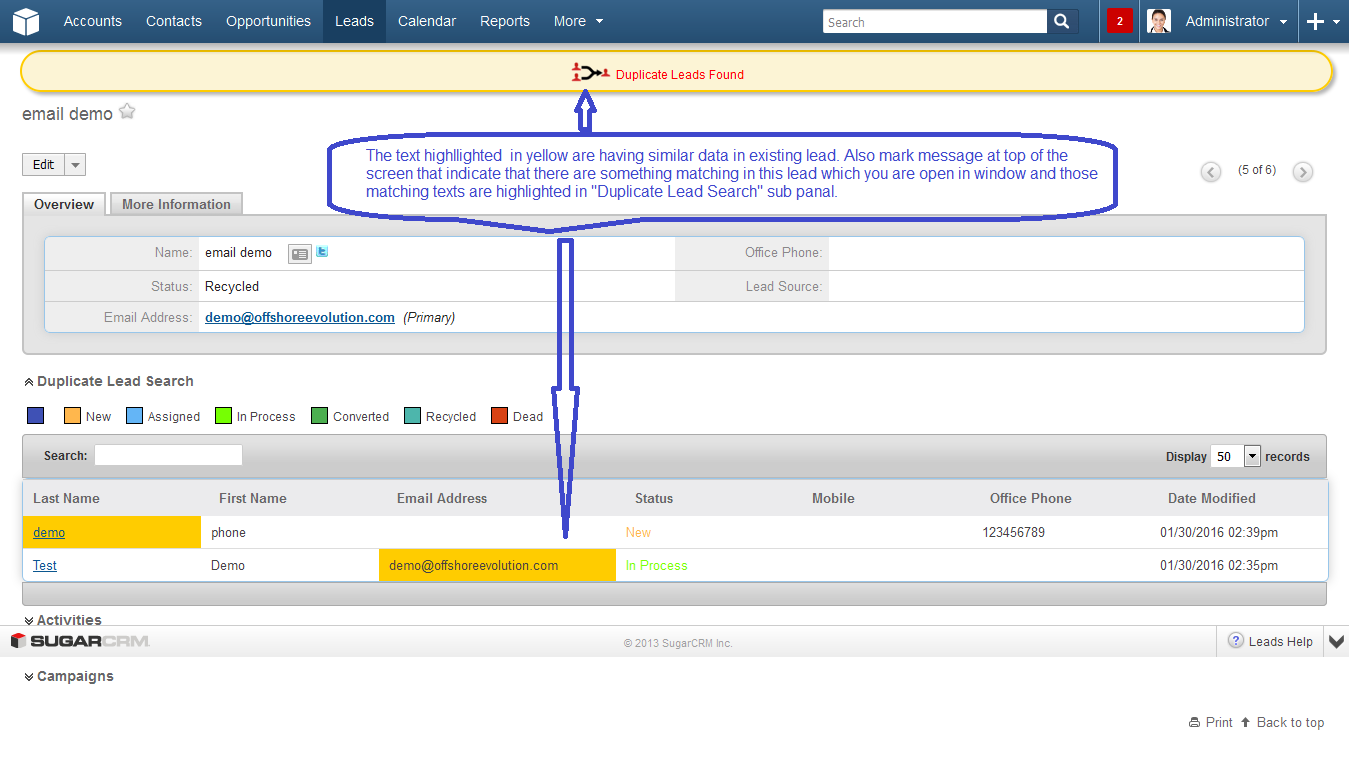This screenshot has width=1349, height=775.
Task: Expand the Activities section
Action: 29,619
